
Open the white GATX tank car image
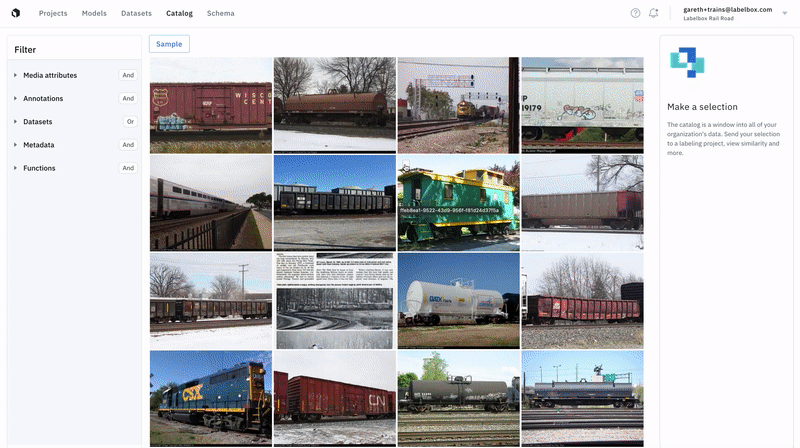click(x=459, y=301)
